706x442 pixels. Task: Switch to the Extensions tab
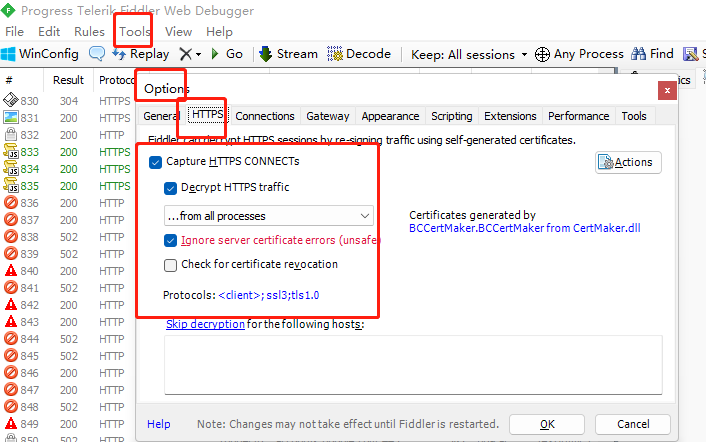point(510,116)
